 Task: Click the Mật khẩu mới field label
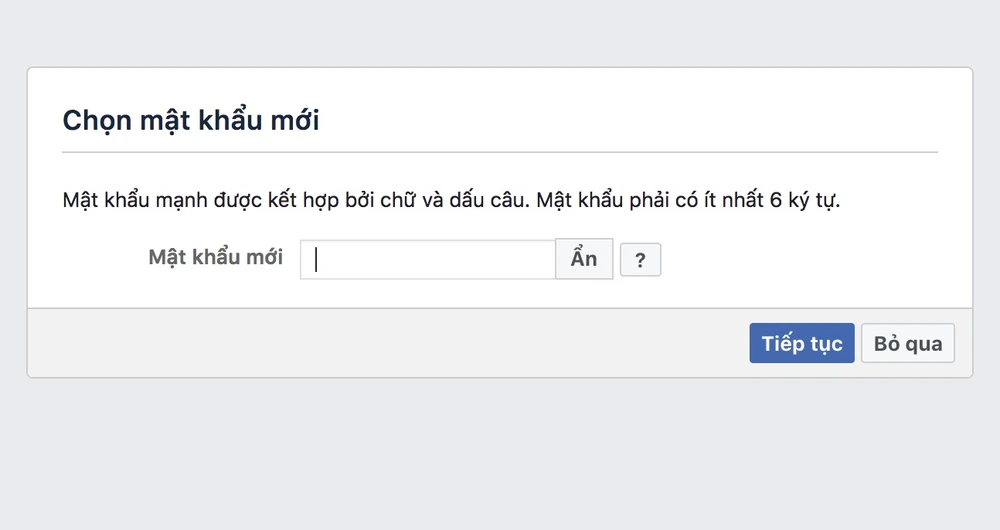point(215,257)
